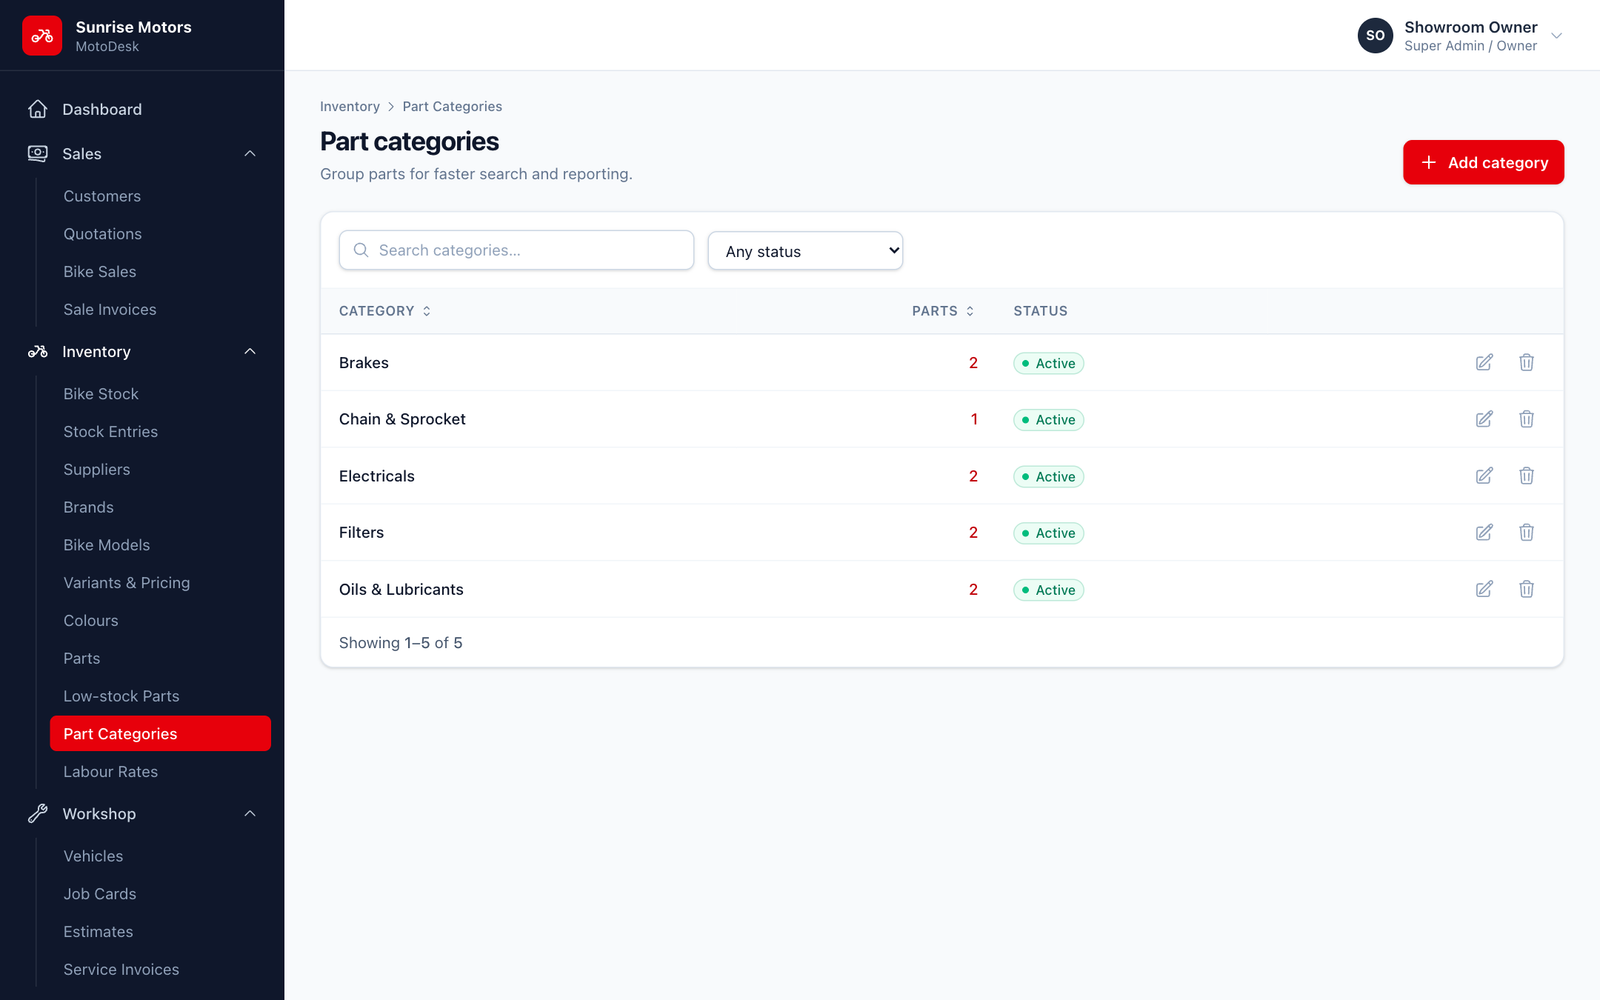The image size is (1600, 1000).
Task: Collapse the Sales sidebar section
Action: (250, 153)
